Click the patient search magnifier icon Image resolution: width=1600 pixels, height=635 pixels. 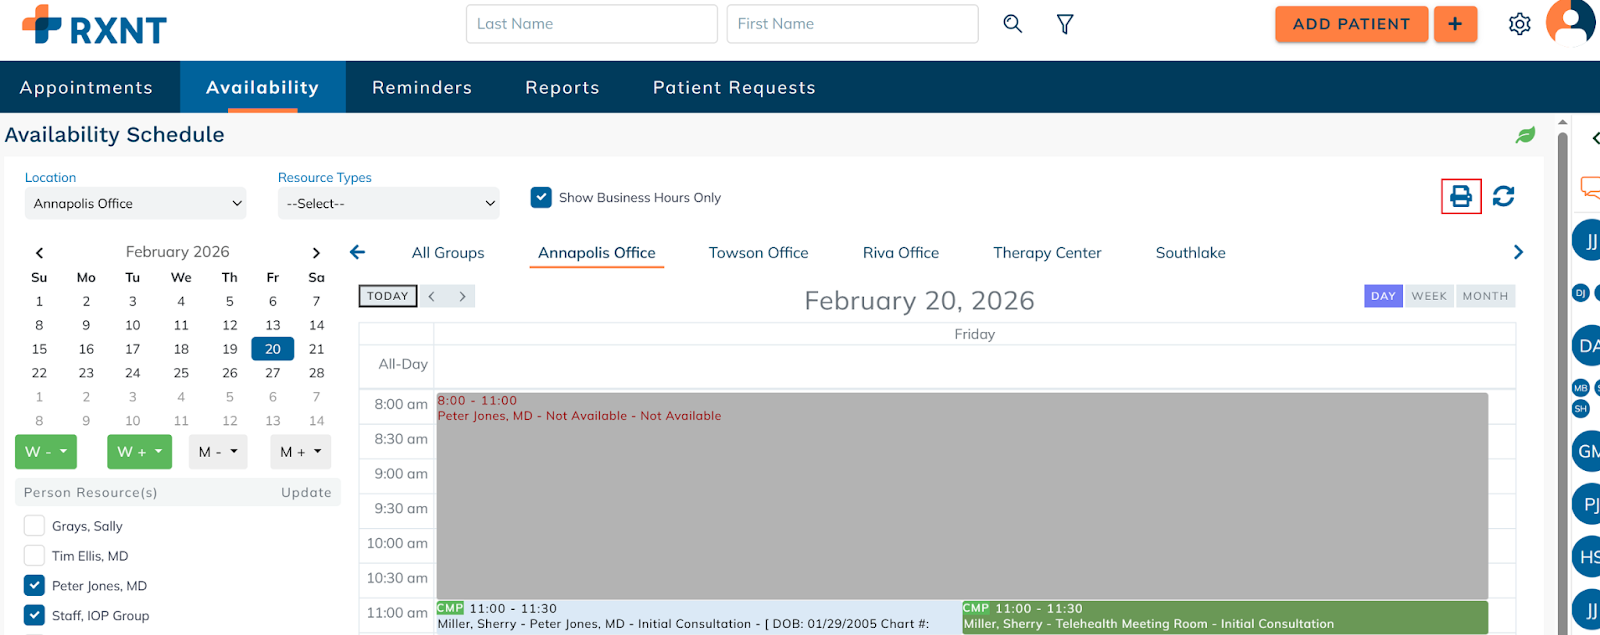pos(1012,24)
